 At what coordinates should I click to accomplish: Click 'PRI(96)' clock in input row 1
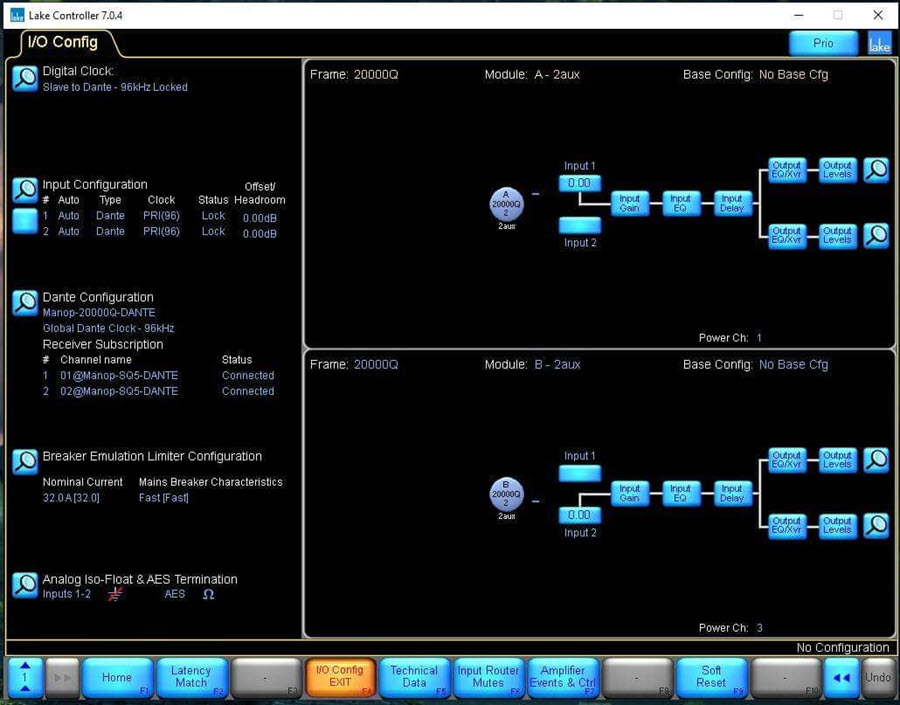click(x=161, y=216)
